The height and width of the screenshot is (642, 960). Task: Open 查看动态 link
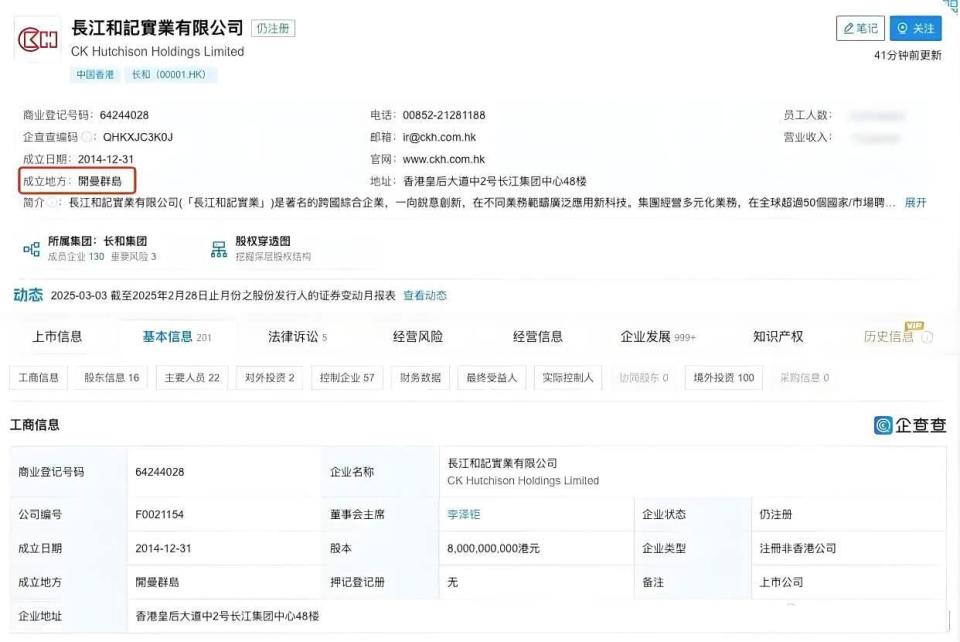point(425,296)
